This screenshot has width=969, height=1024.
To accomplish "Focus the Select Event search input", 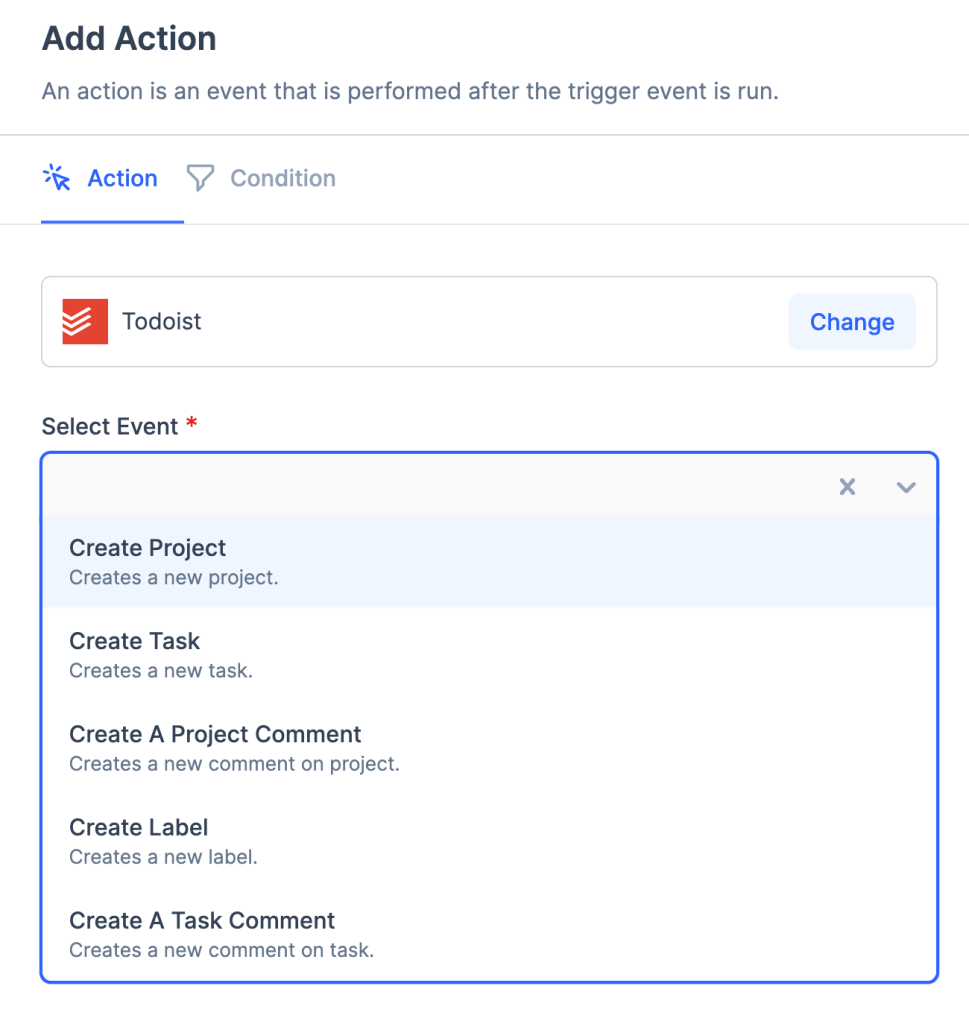I will (x=430, y=487).
